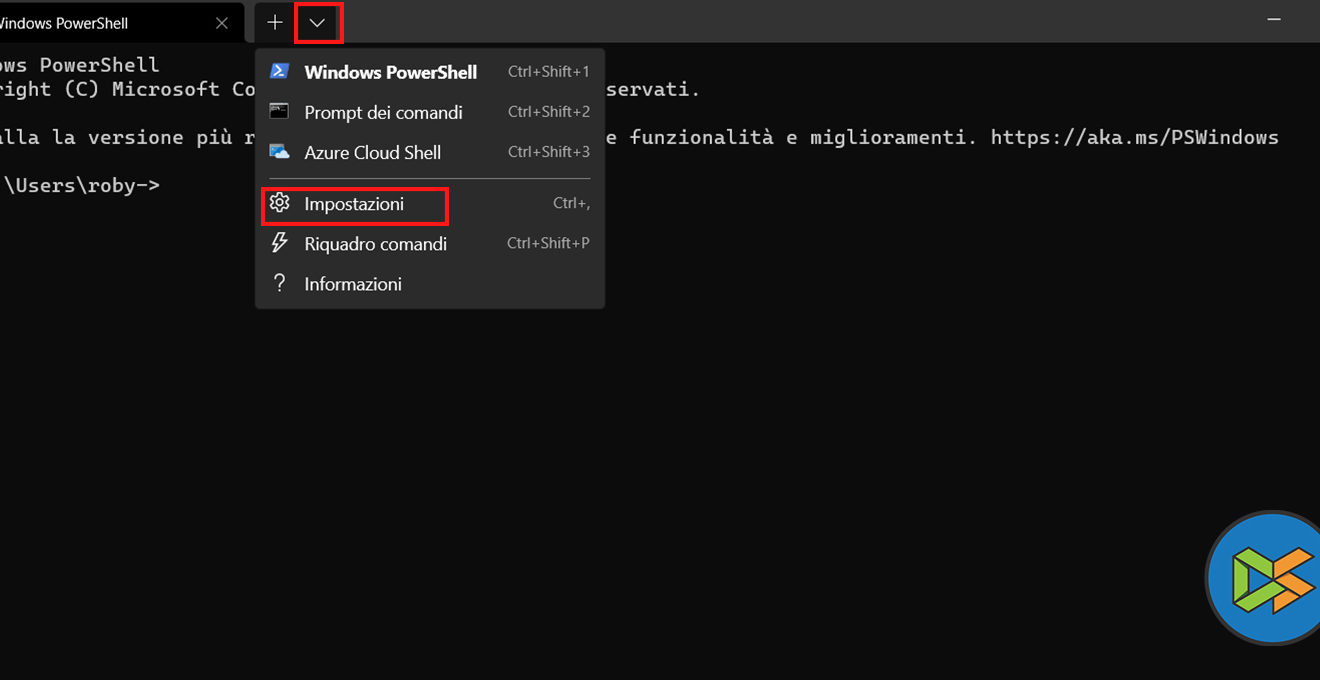Select the Windows PowerShell profile text in the menu

click(x=390, y=72)
